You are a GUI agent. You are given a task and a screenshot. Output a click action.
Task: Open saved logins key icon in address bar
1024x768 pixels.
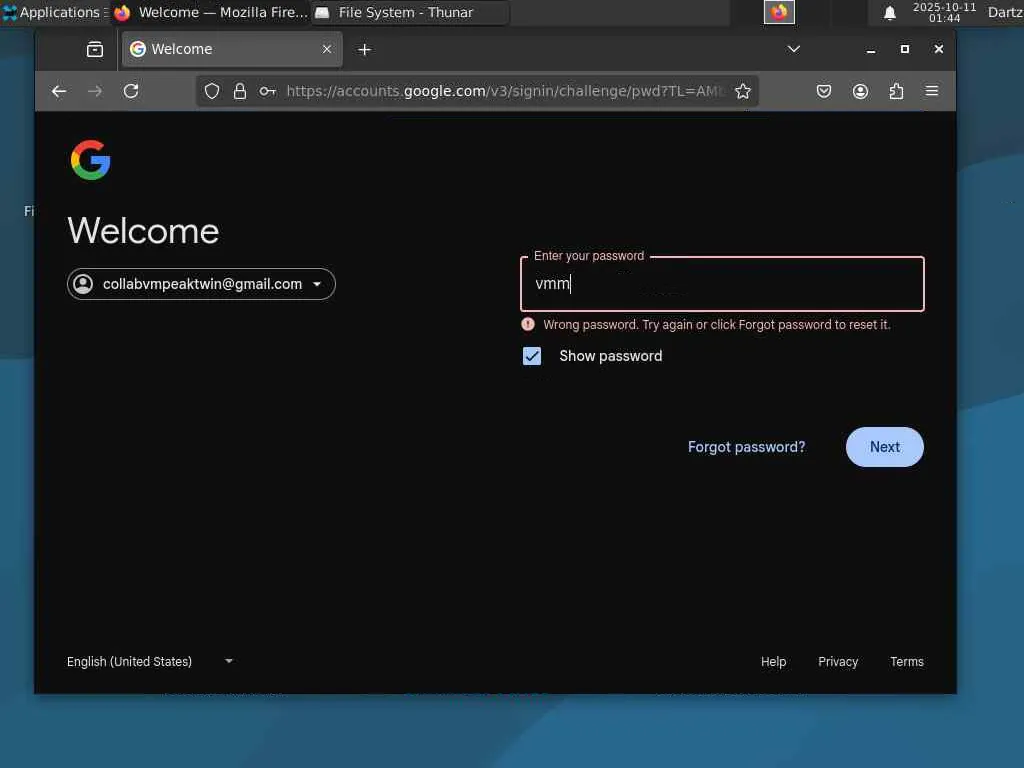268,91
